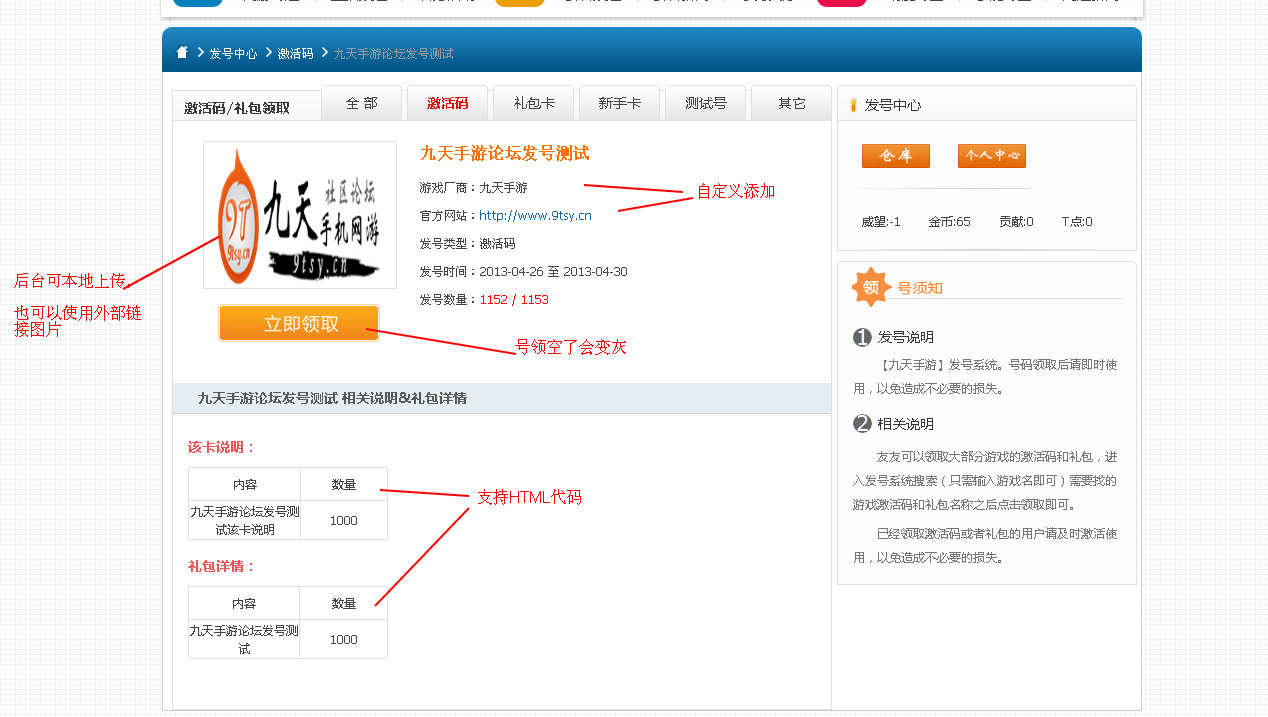Open 个人中心 button
This screenshot has height=717, width=1268.
[x=992, y=156]
